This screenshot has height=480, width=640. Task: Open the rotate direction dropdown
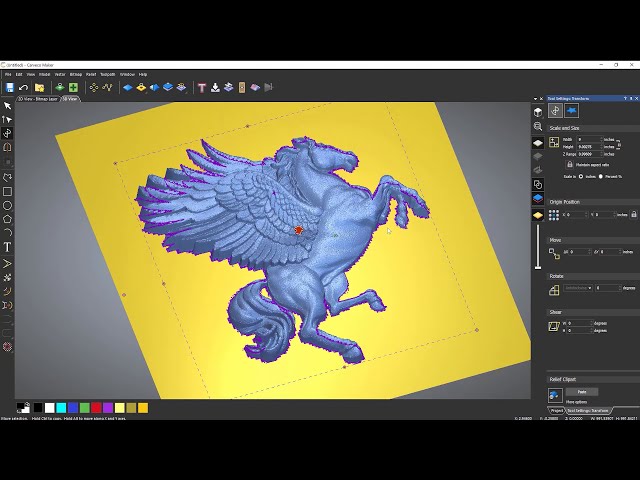coord(578,288)
